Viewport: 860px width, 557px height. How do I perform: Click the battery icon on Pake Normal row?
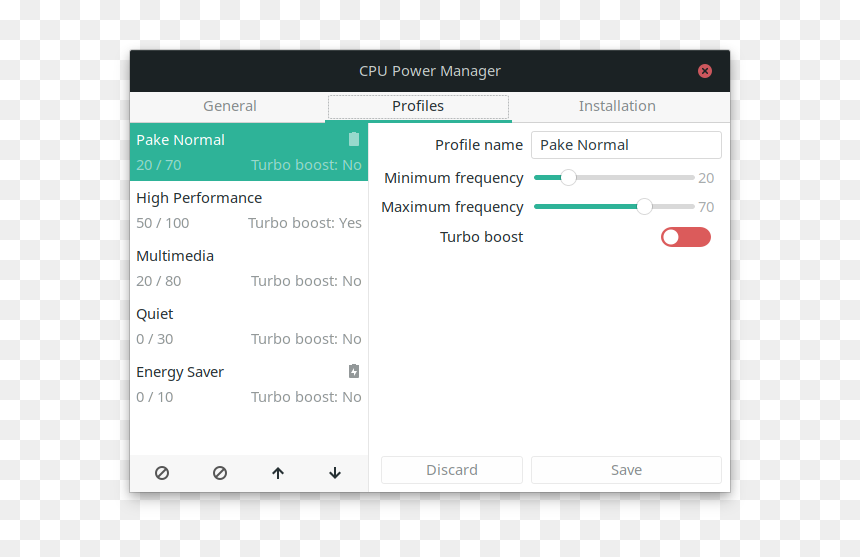click(354, 139)
